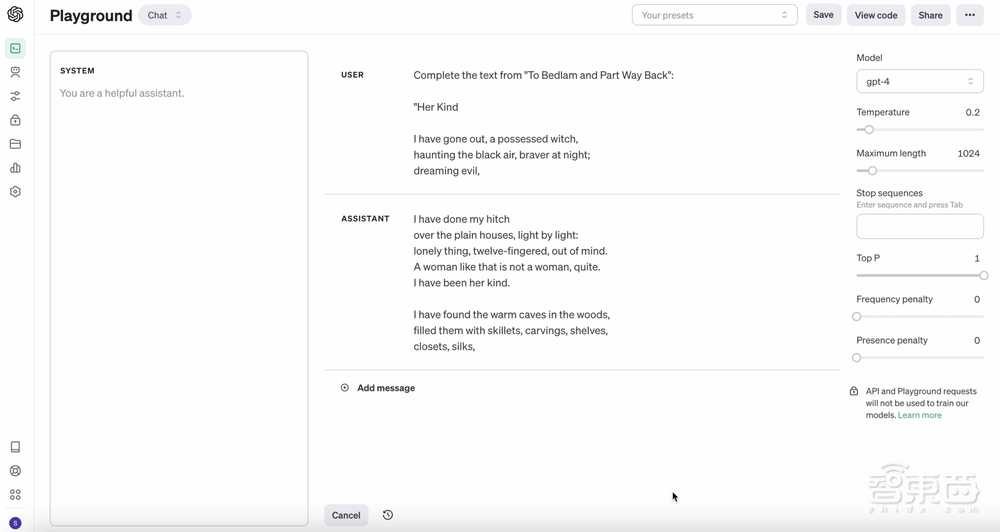Screen dimensions: 1000x532
Task: Click the history clock icon beside Cancel
Action: tap(388, 515)
